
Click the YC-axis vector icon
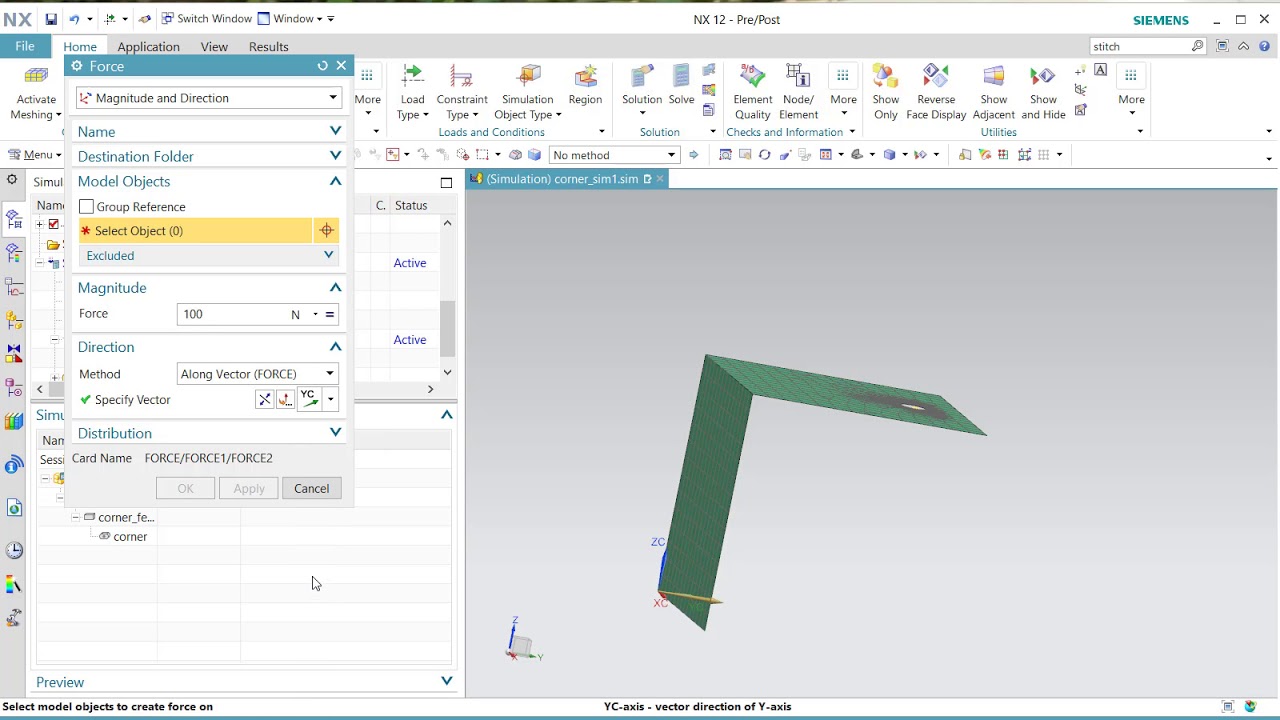(x=309, y=400)
